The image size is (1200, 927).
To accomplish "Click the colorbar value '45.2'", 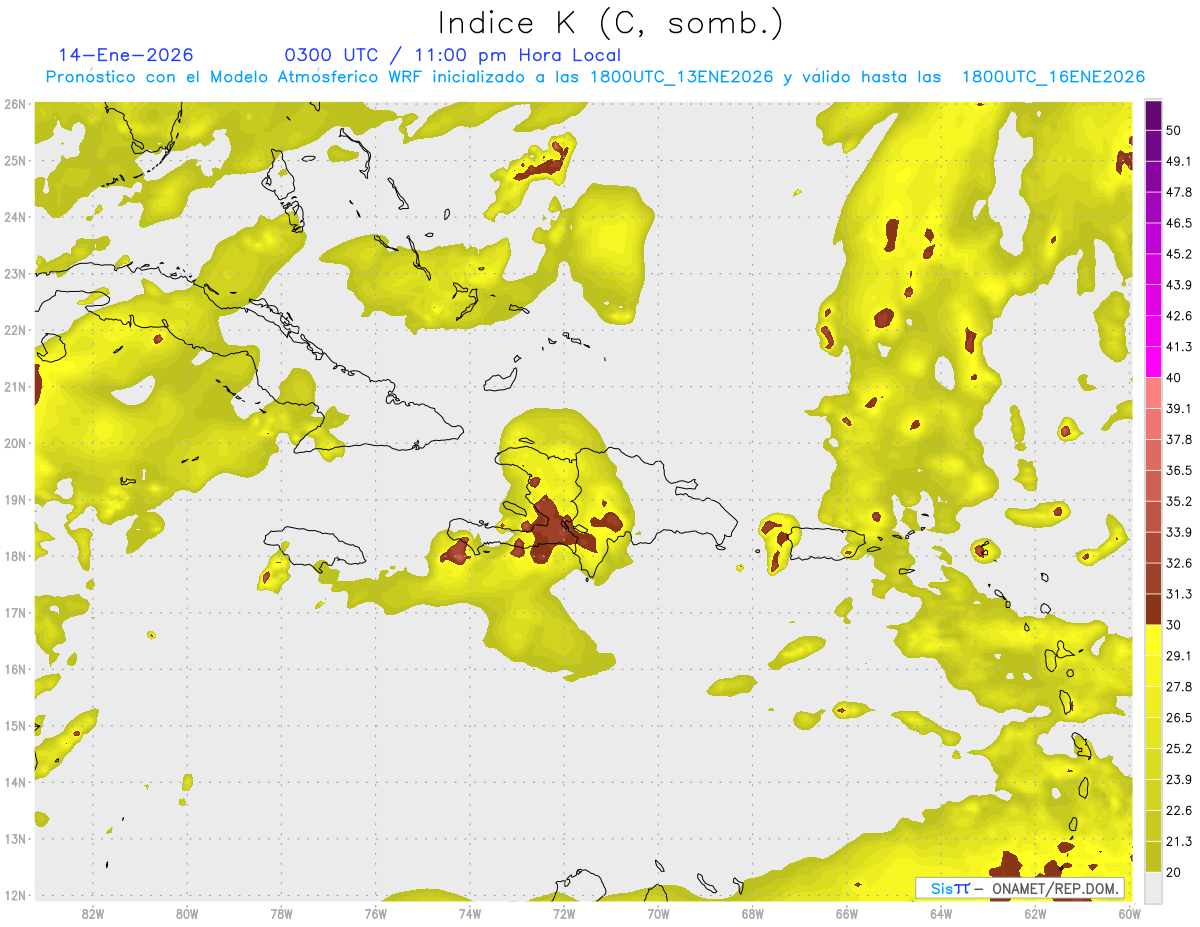I will [x=1179, y=254].
